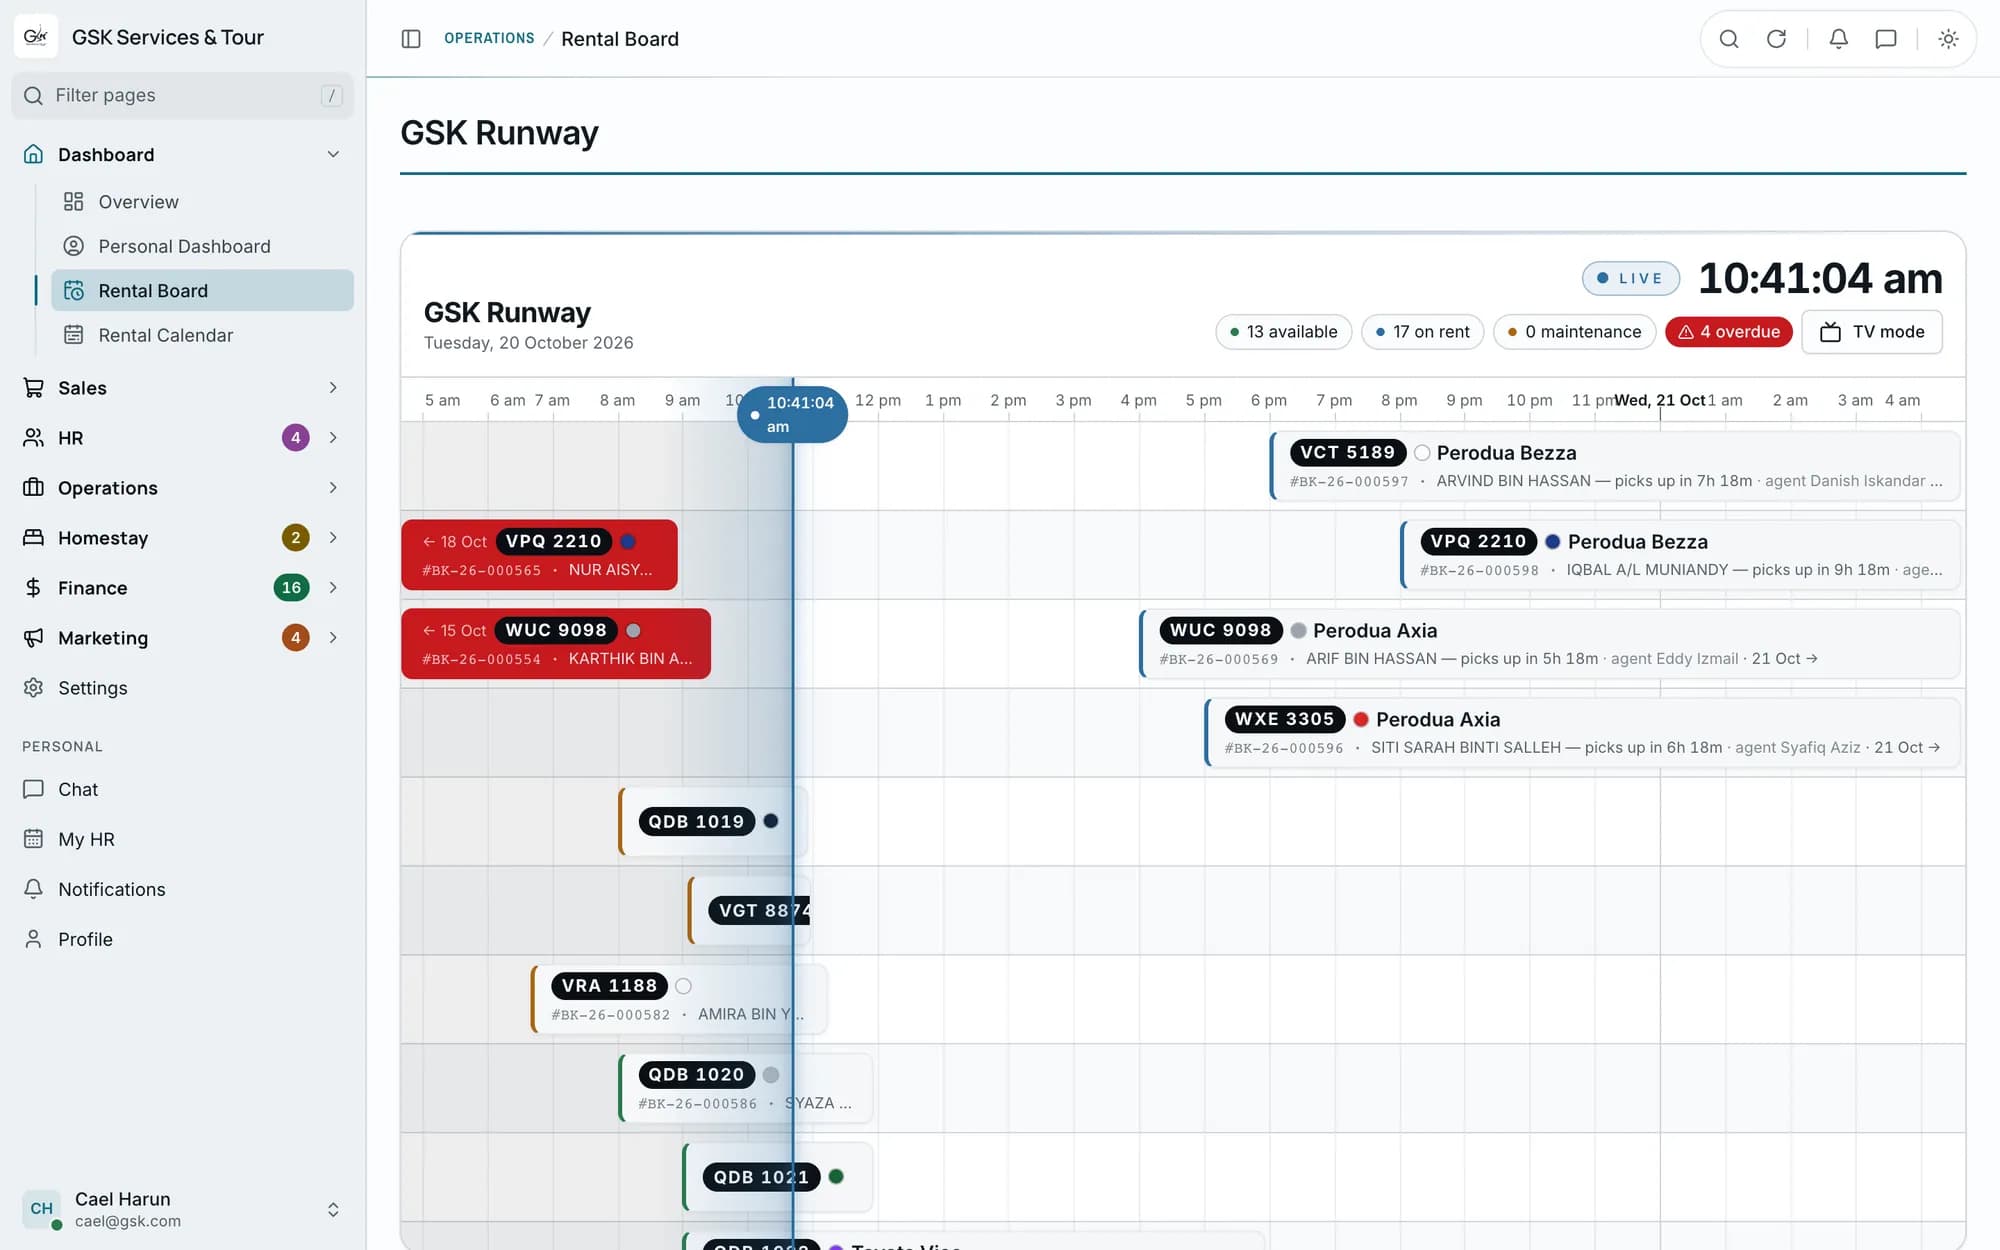The width and height of the screenshot is (2000, 1250).
Task: Toggle the sidebar panel icon
Action: (x=411, y=39)
